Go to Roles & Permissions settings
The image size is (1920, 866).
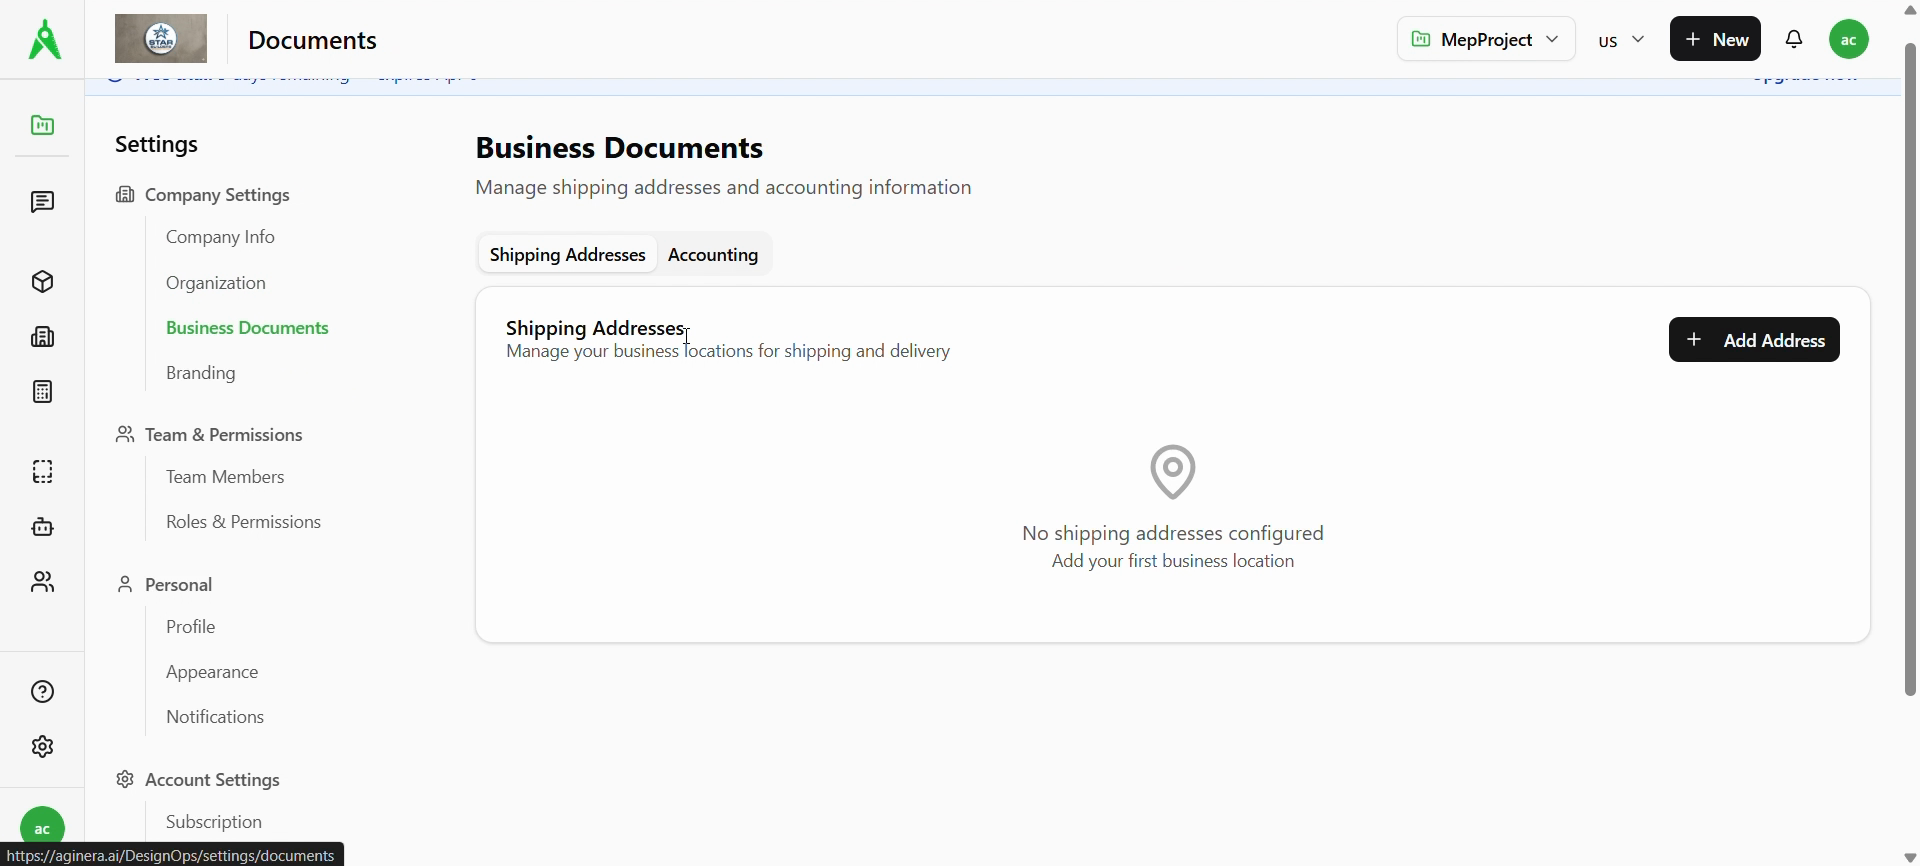243,522
